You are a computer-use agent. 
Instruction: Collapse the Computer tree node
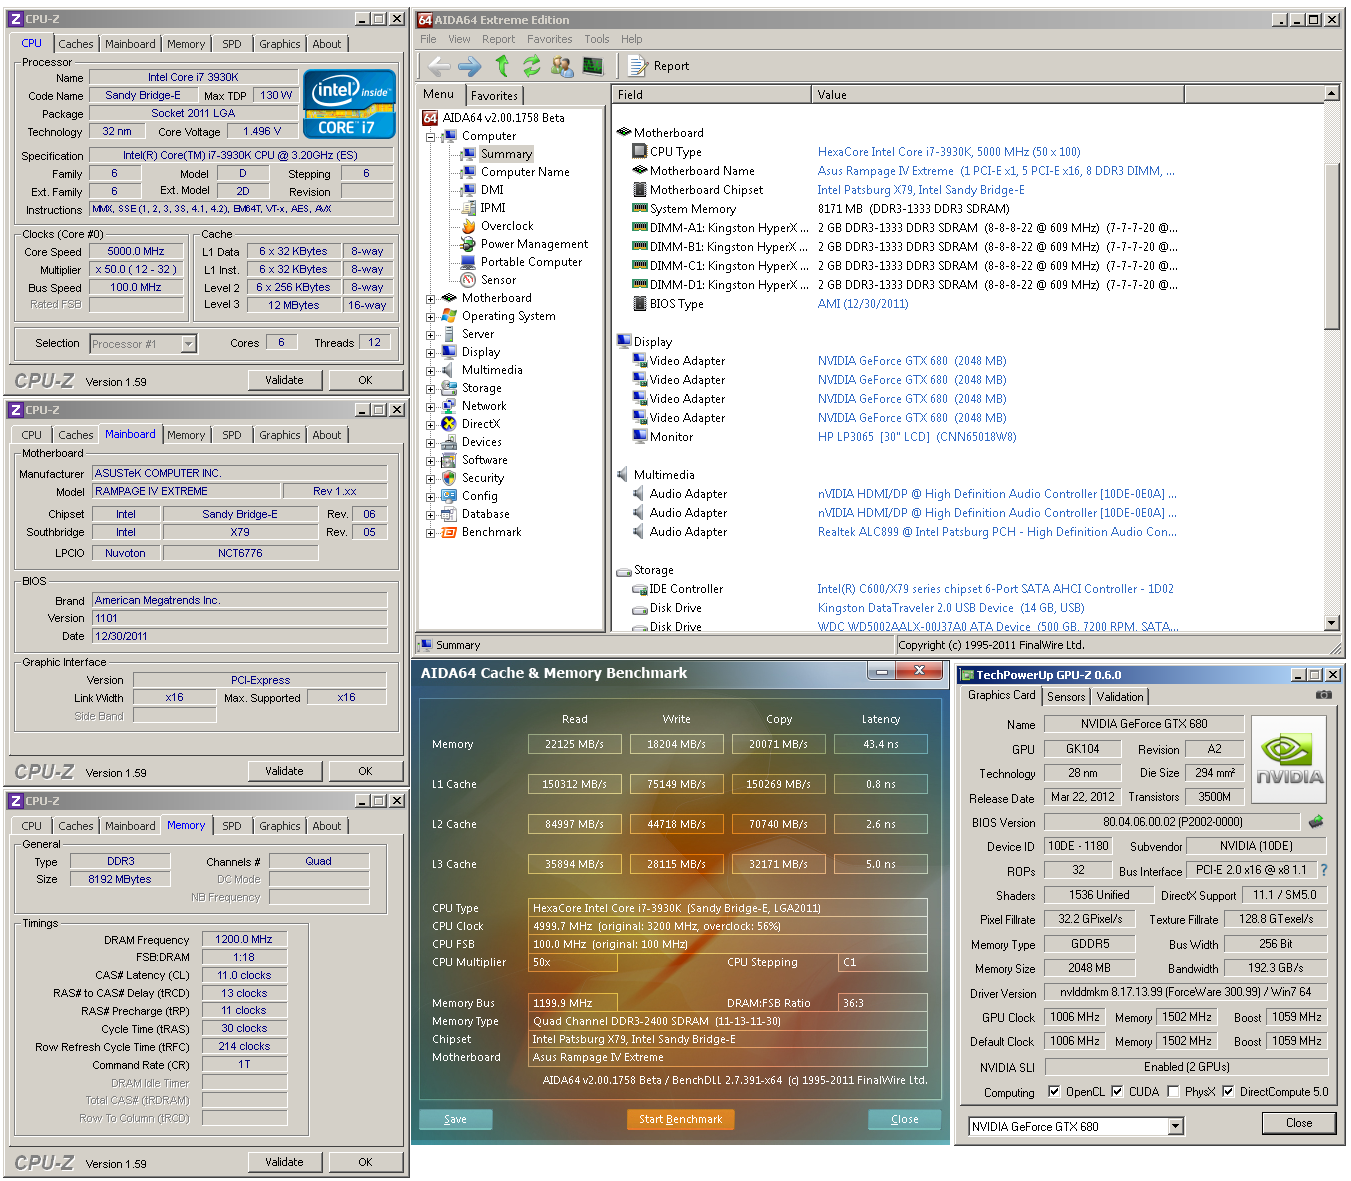[430, 137]
